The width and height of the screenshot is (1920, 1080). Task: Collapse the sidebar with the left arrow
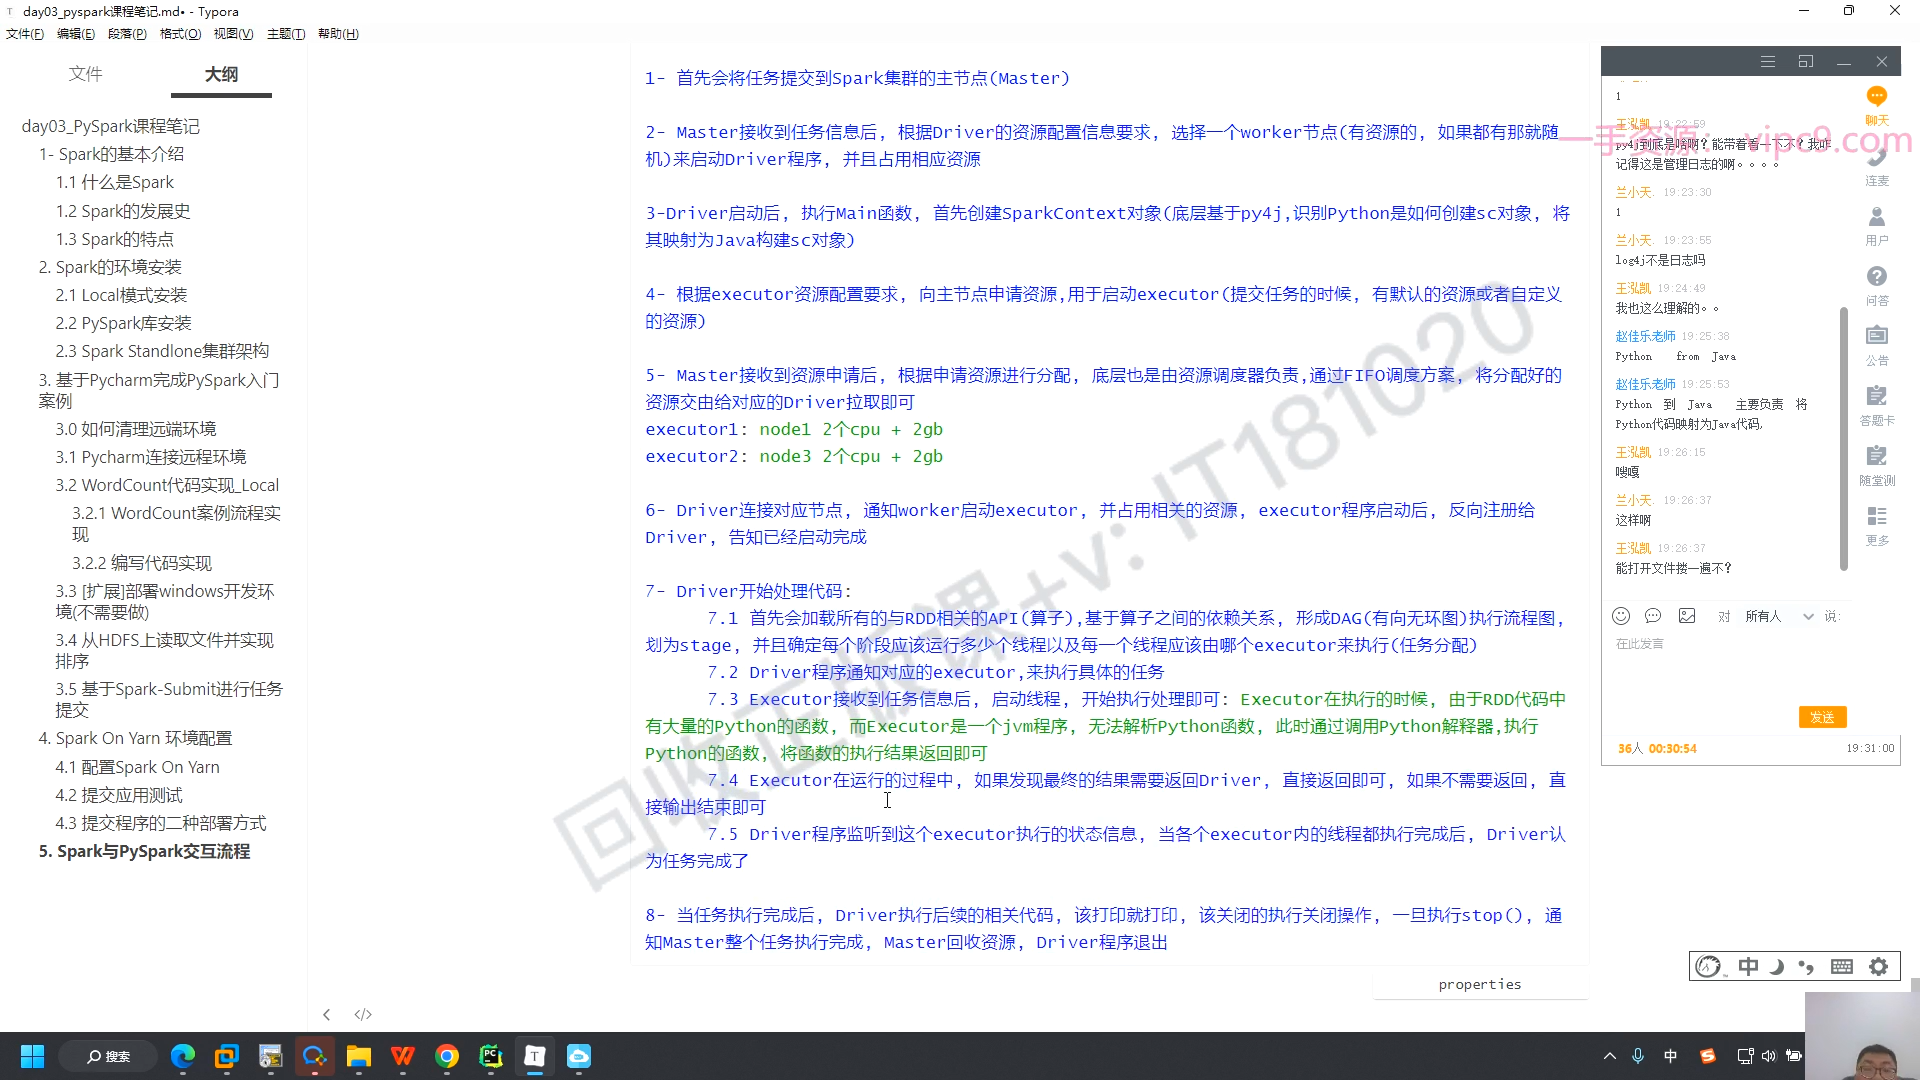pos(326,1014)
